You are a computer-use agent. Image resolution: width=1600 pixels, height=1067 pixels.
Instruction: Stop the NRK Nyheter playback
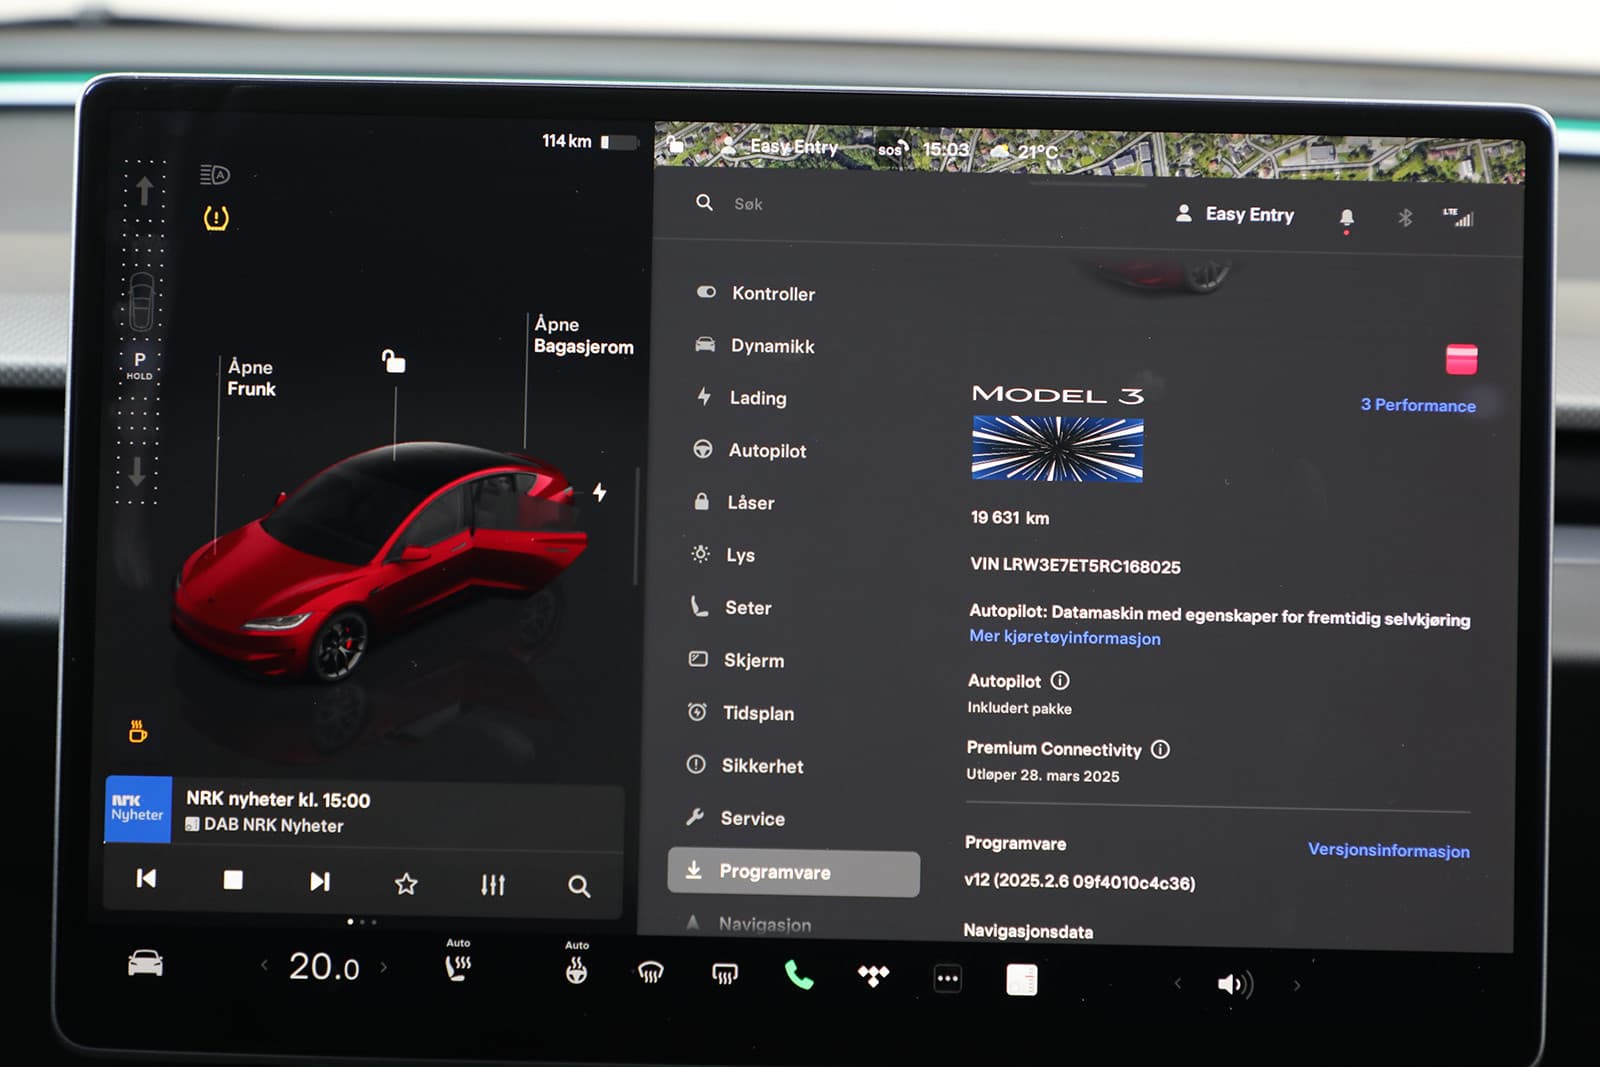coord(233,880)
